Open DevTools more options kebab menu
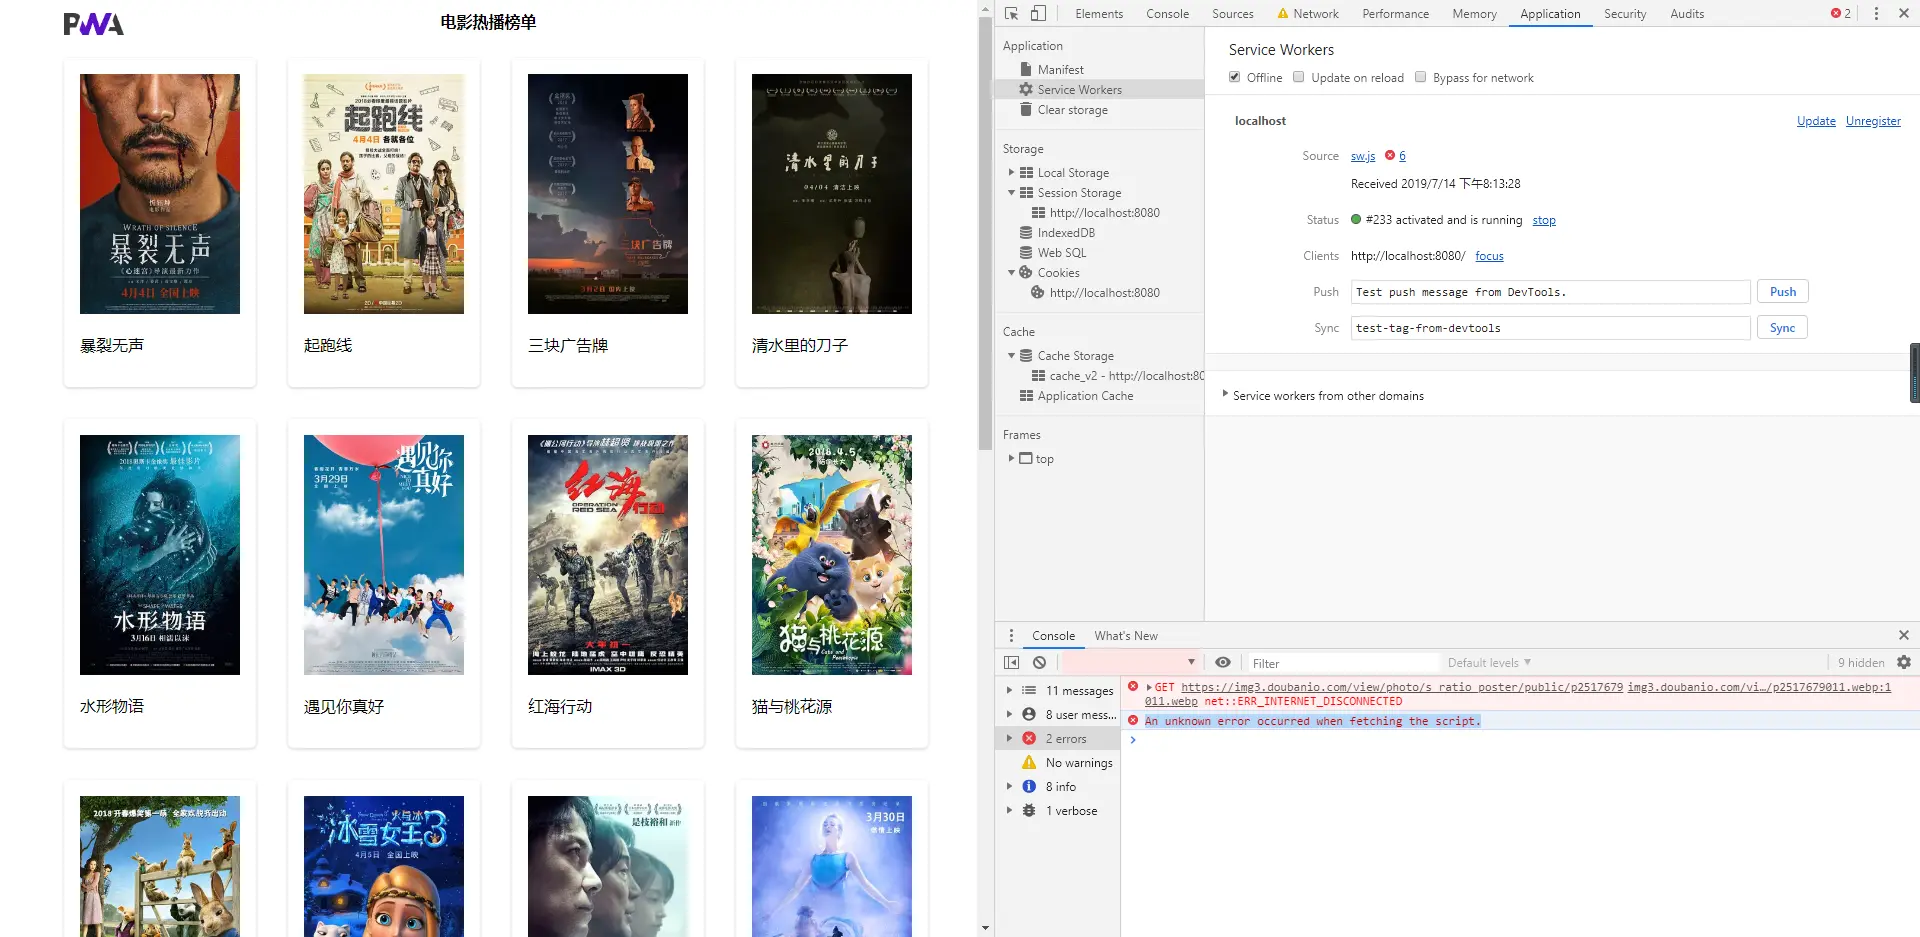The image size is (1920, 937). coord(1876,13)
